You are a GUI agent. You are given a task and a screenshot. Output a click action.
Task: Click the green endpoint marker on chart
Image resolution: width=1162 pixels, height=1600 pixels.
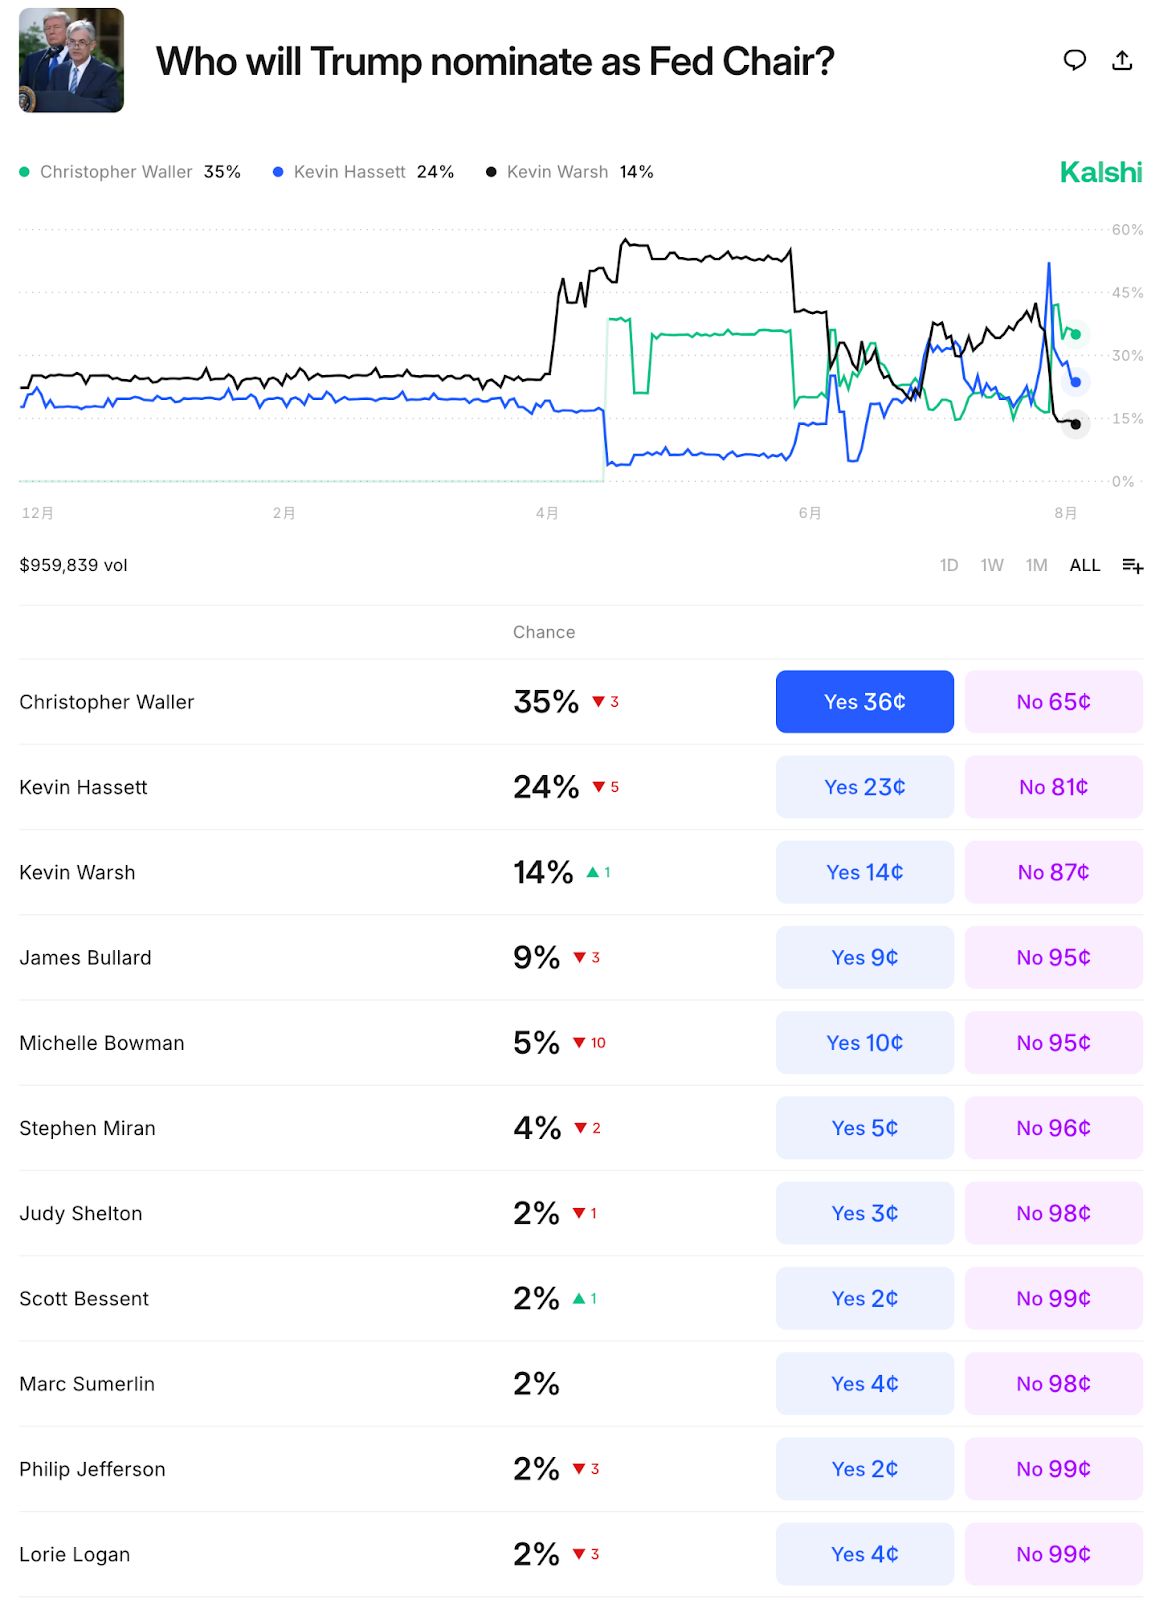click(x=1075, y=335)
